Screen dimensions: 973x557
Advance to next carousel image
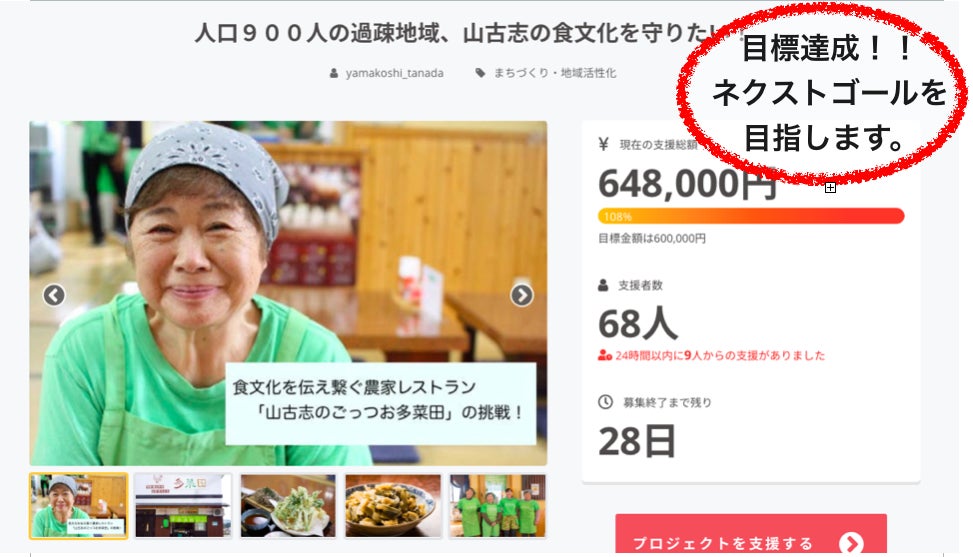[x=521, y=295]
